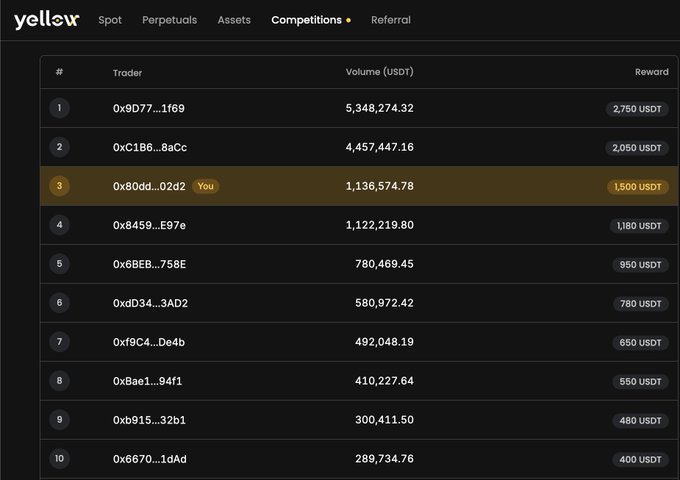Click volume value 1,136,574.78
The width and height of the screenshot is (680, 480).
click(x=379, y=186)
